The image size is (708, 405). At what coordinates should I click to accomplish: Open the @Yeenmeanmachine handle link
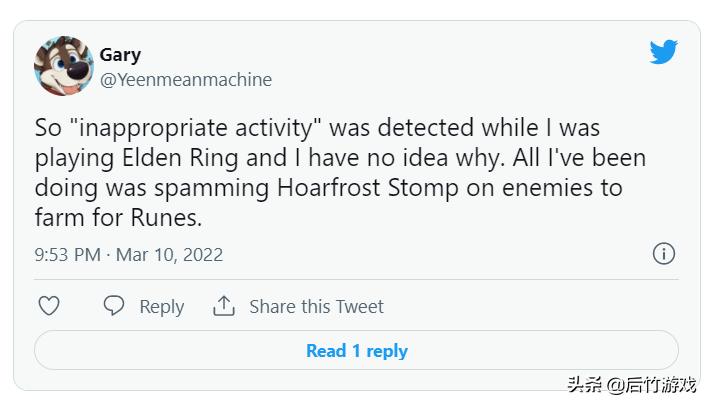[x=185, y=80]
